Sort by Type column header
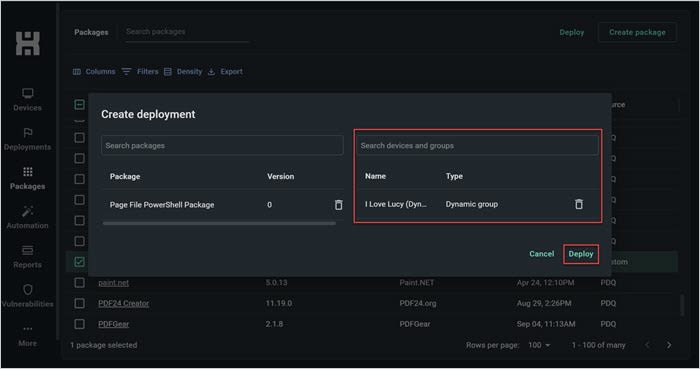The width and height of the screenshot is (700, 369). (454, 176)
